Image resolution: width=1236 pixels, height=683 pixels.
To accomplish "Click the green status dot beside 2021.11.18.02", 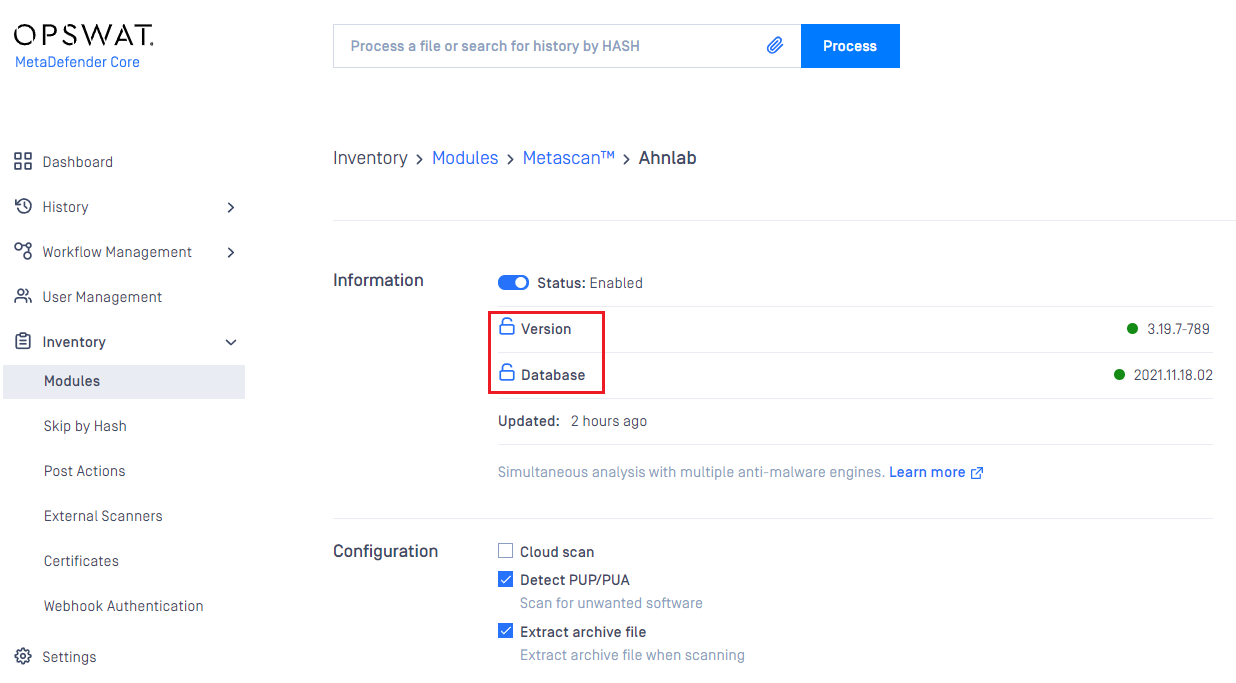I will [1120, 375].
